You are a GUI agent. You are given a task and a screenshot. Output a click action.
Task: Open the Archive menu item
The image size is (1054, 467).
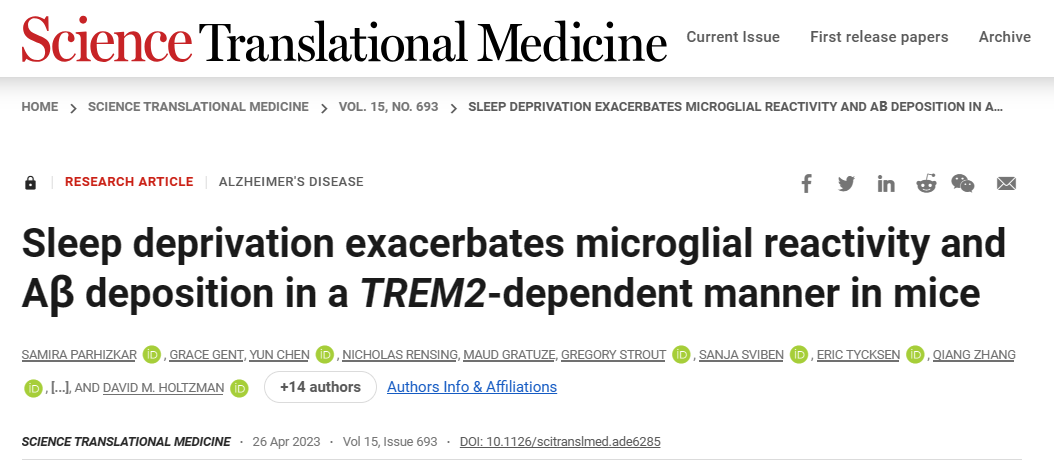[1005, 37]
